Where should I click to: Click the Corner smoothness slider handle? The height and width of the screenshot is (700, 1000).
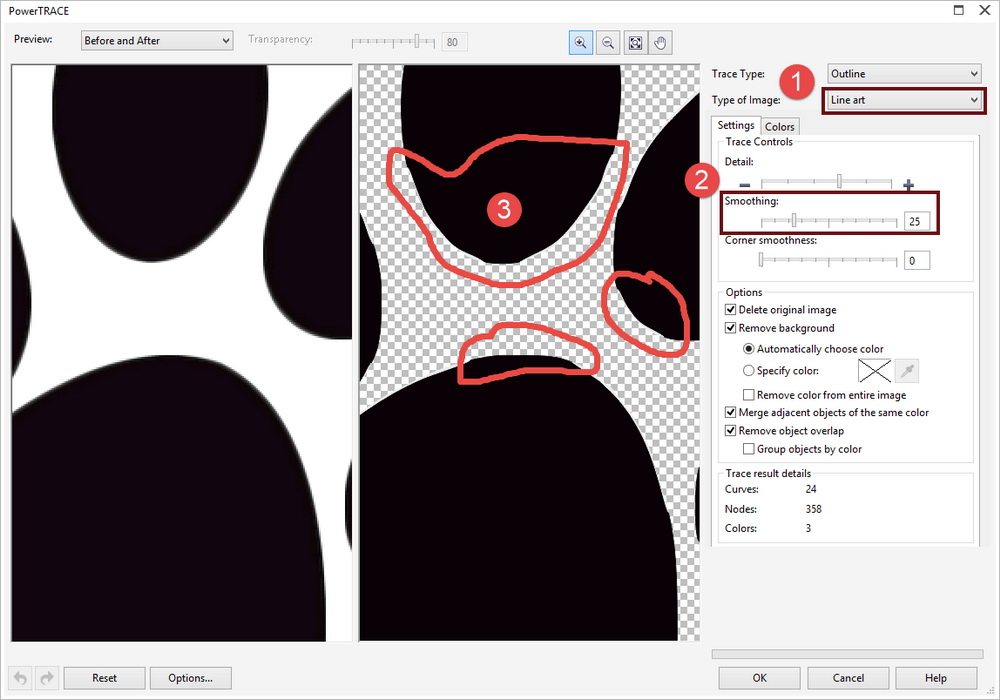point(761,259)
